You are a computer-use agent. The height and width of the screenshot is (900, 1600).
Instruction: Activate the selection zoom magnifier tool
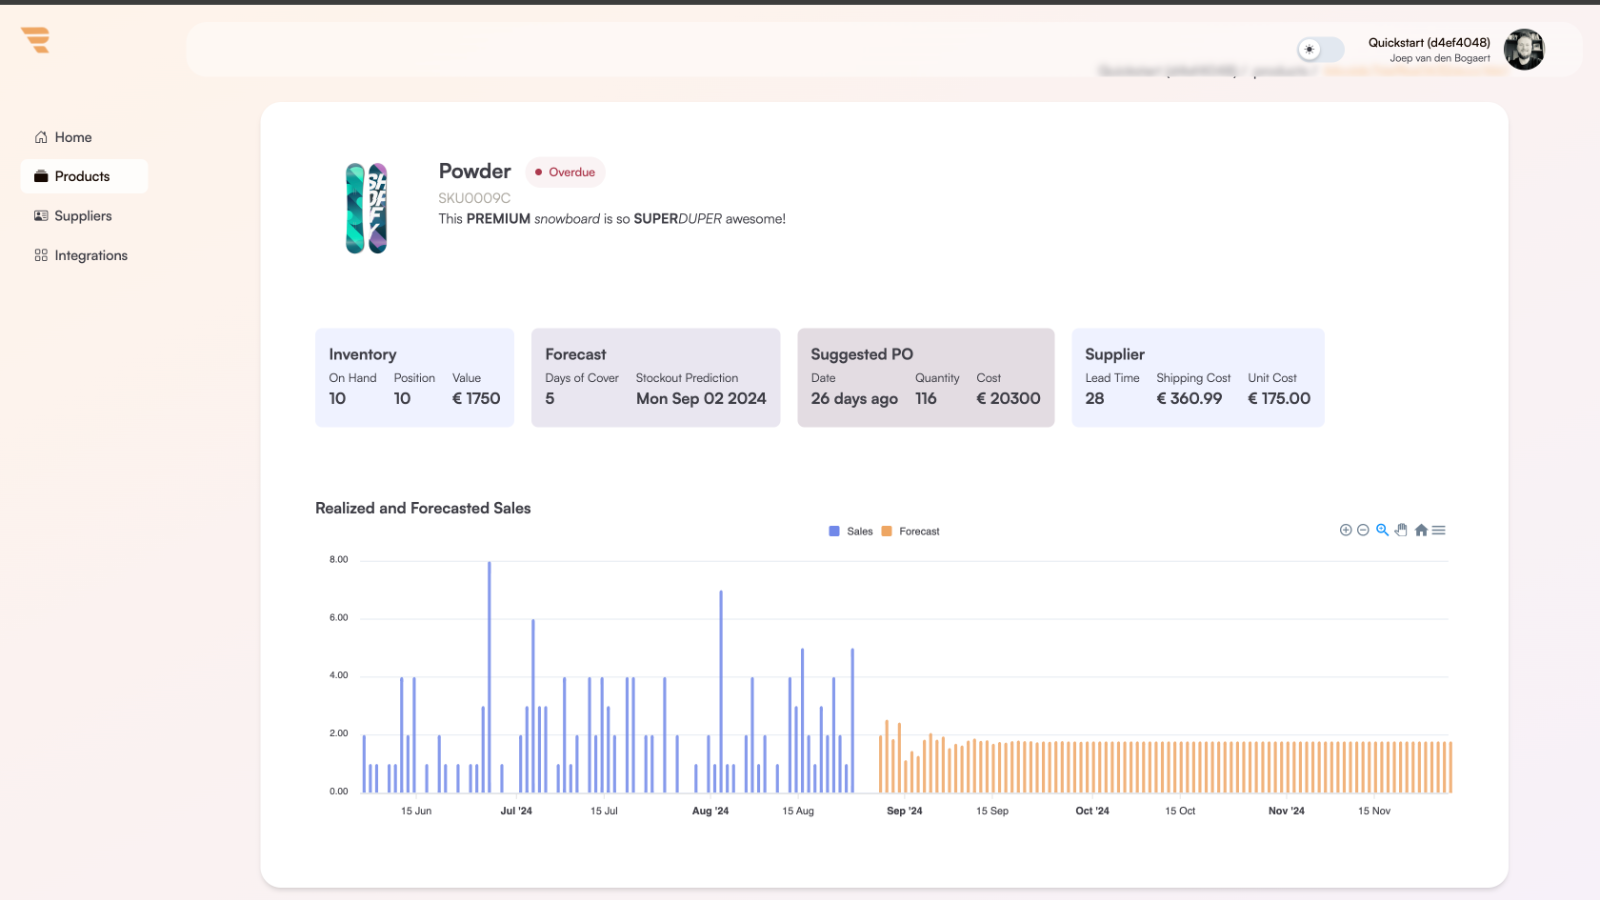click(1383, 530)
